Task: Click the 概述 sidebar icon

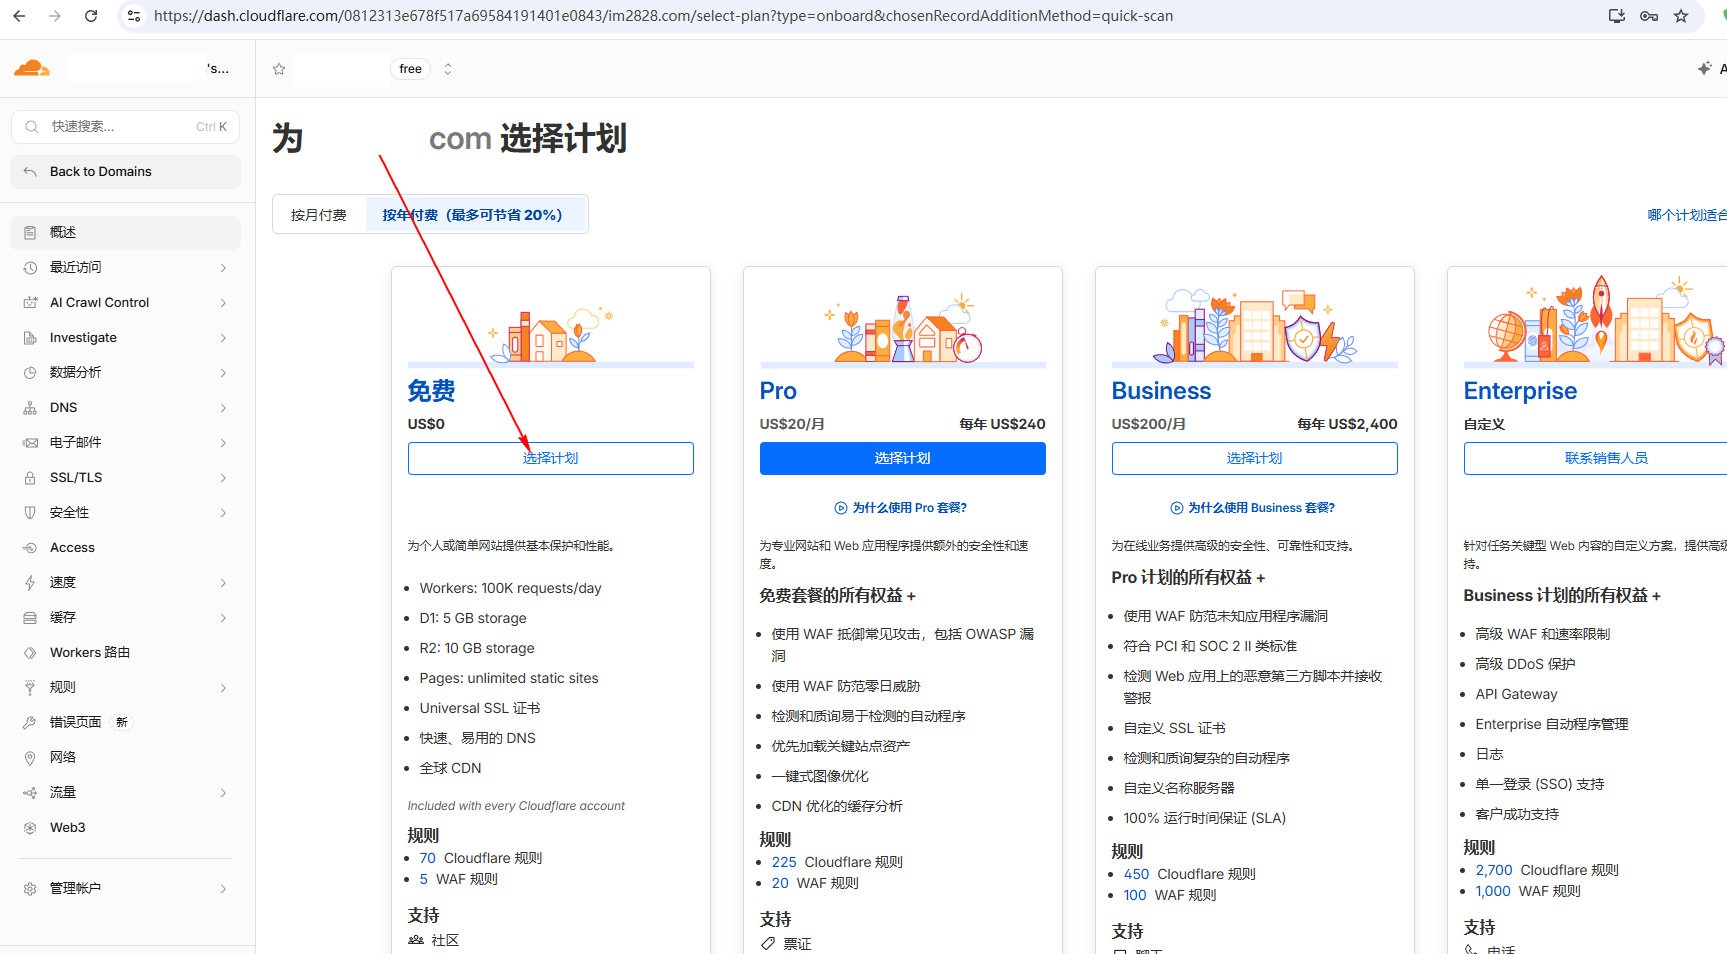Action: [x=30, y=232]
